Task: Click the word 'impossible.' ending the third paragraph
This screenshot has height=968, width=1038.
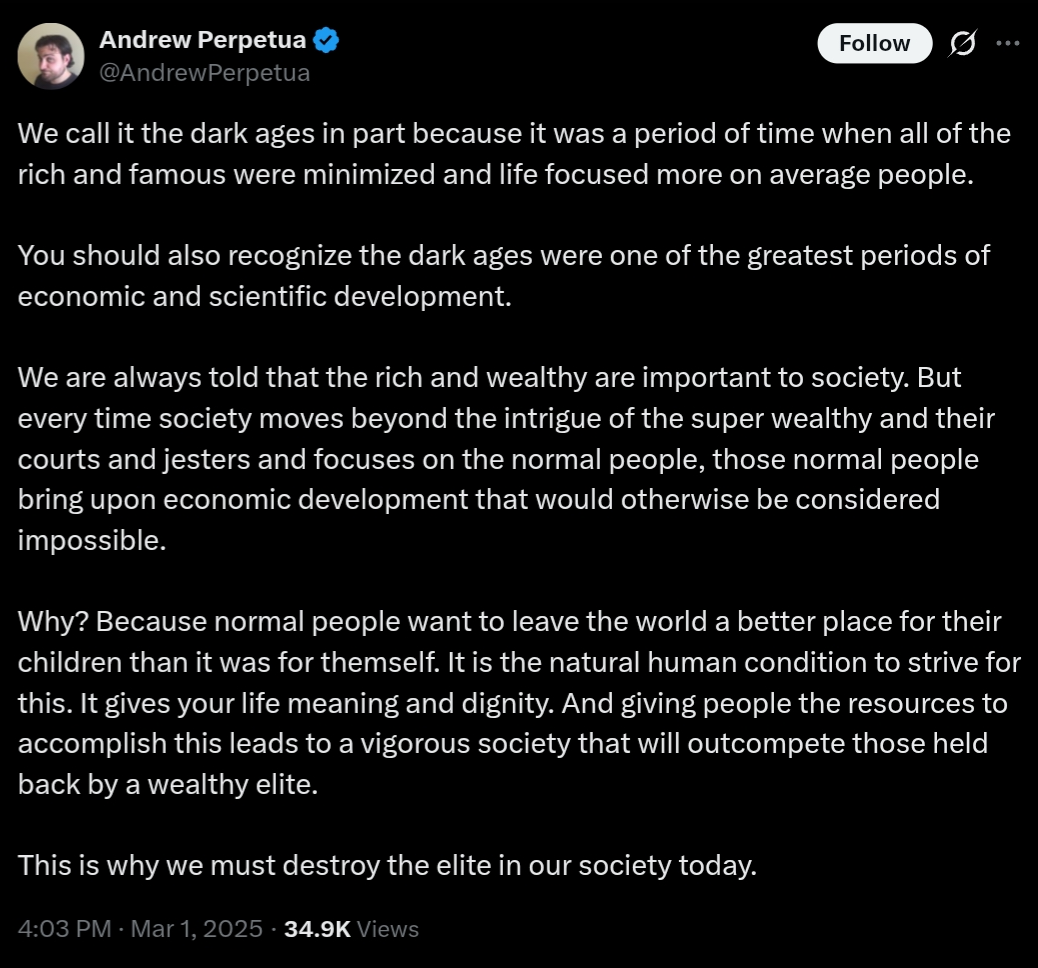Action: (x=92, y=540)
